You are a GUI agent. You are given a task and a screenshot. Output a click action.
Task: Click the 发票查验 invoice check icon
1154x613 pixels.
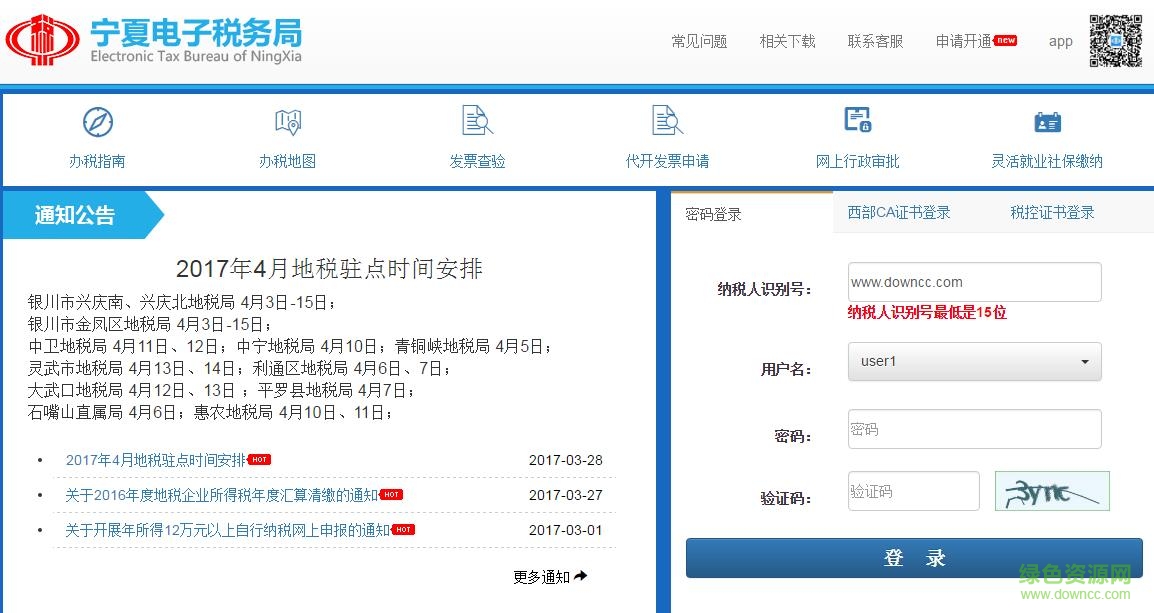pos(477,121)
